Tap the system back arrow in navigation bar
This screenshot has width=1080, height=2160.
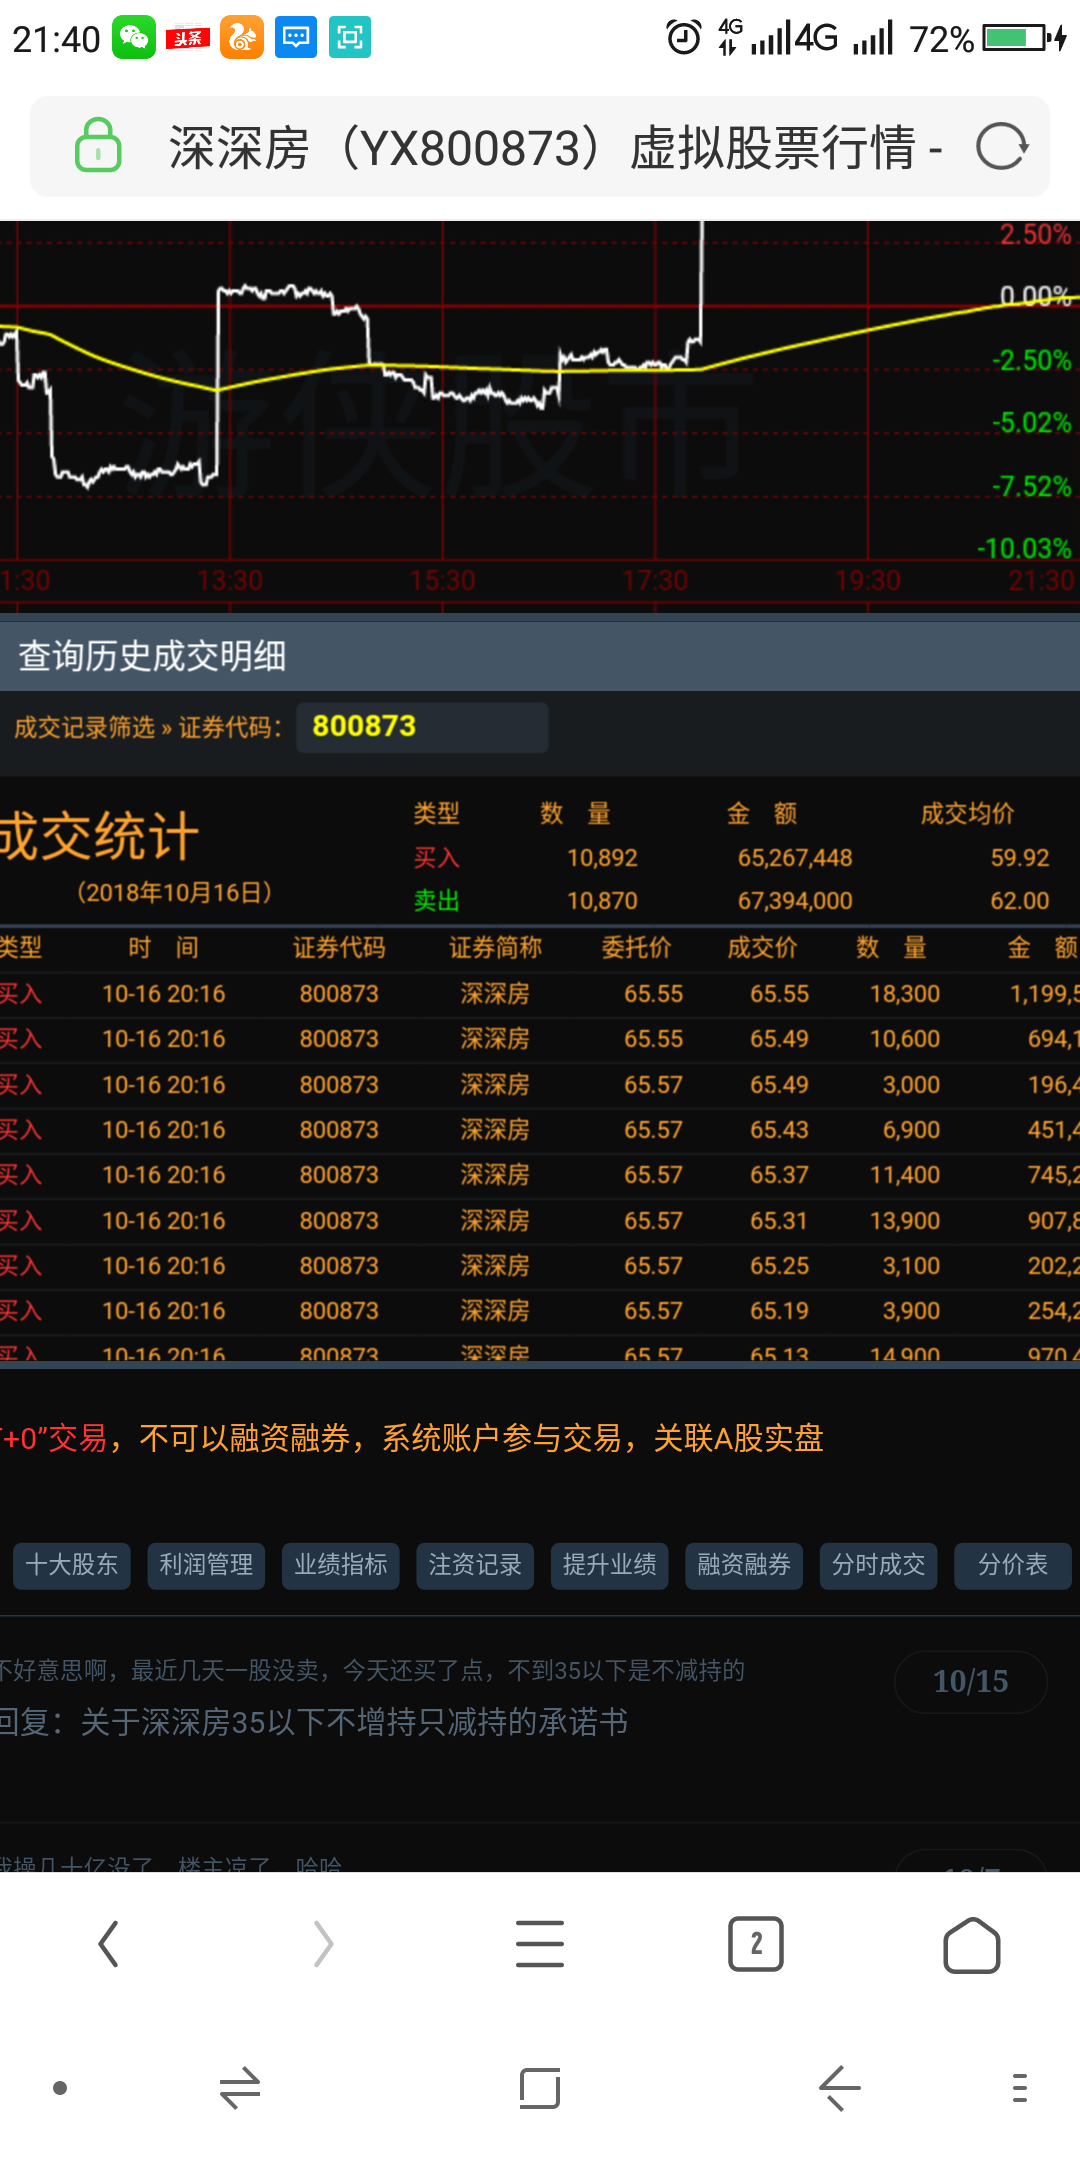pyautogui.click(x=839, y=2088)
